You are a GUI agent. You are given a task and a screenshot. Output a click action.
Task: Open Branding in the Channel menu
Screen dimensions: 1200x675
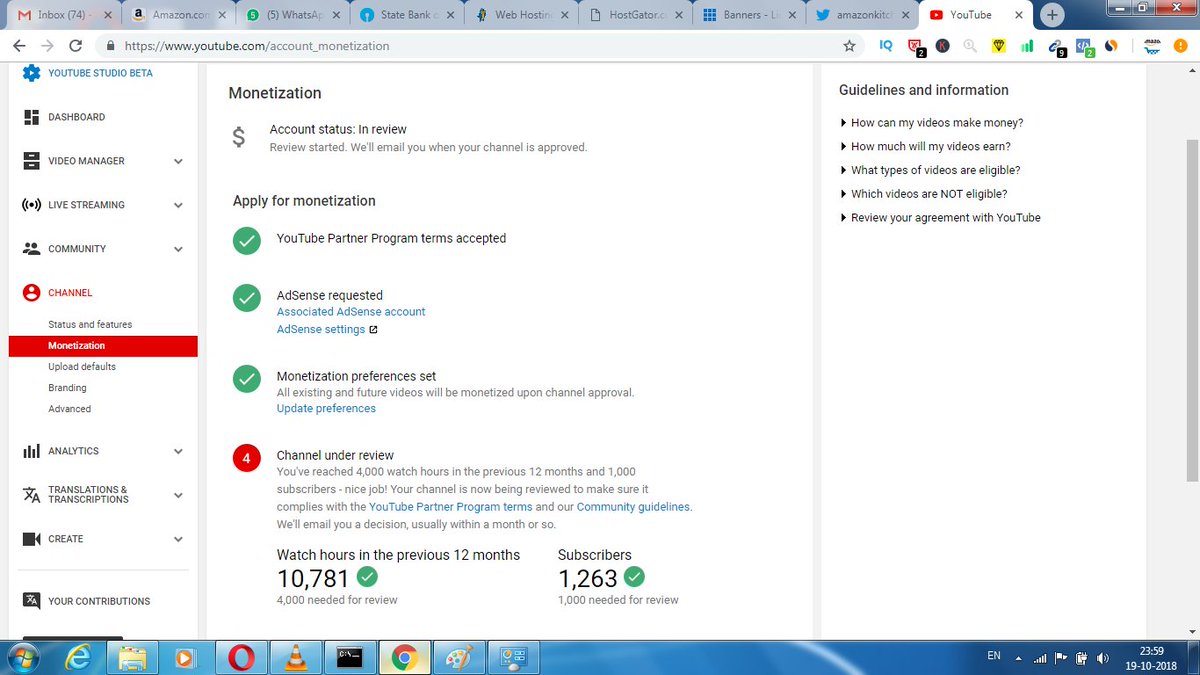[x=67, y=388]
